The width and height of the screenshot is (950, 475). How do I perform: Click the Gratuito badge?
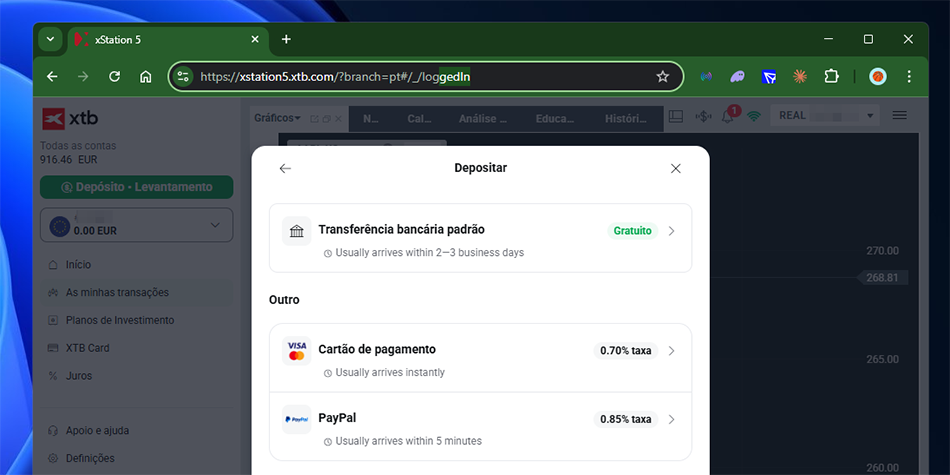633,231
